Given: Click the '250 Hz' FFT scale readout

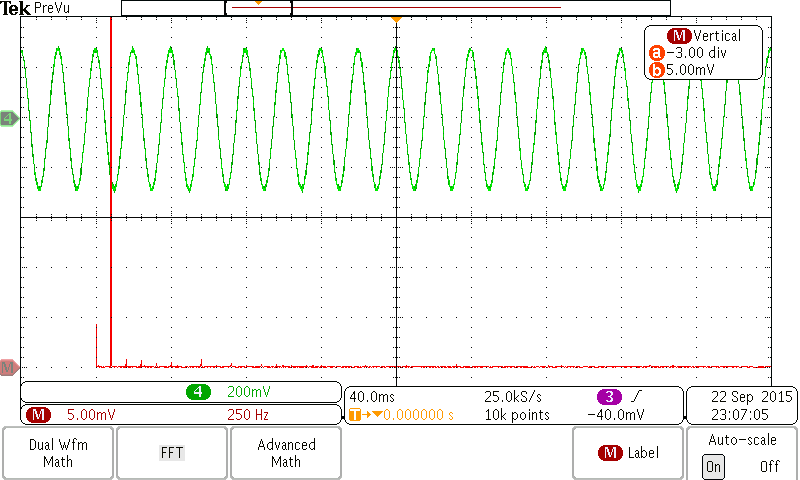Looking at the screenshot, I should [248, 415].
